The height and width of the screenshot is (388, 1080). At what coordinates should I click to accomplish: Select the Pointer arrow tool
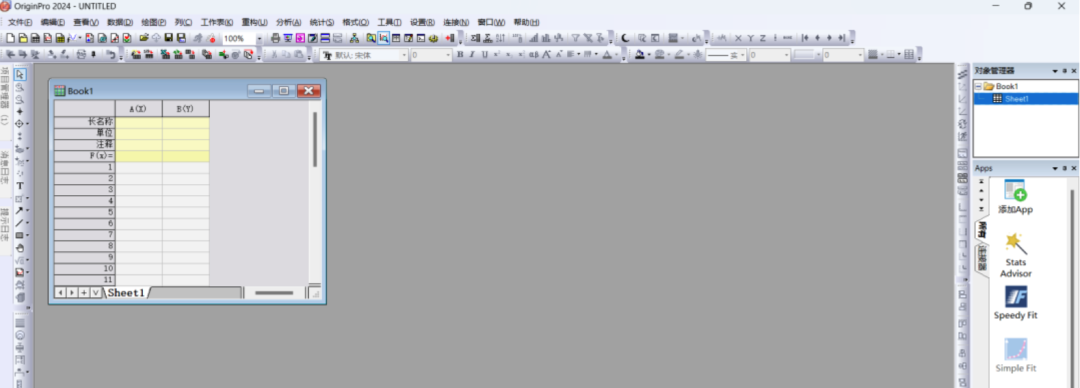coord(20,74)
